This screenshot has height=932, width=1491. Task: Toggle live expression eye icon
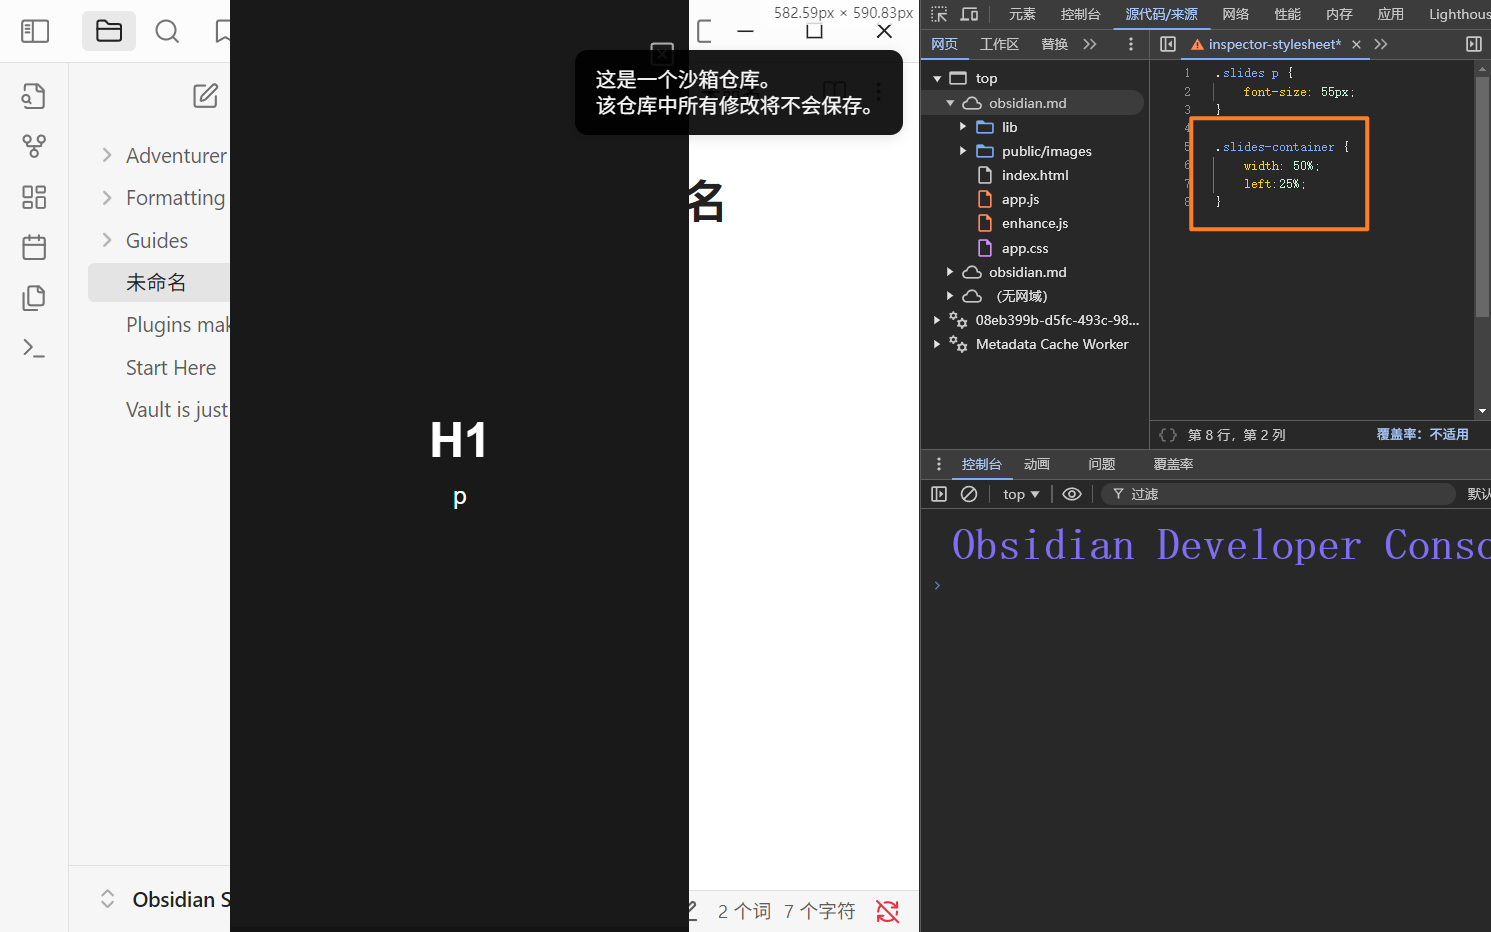click(1072, 494)
